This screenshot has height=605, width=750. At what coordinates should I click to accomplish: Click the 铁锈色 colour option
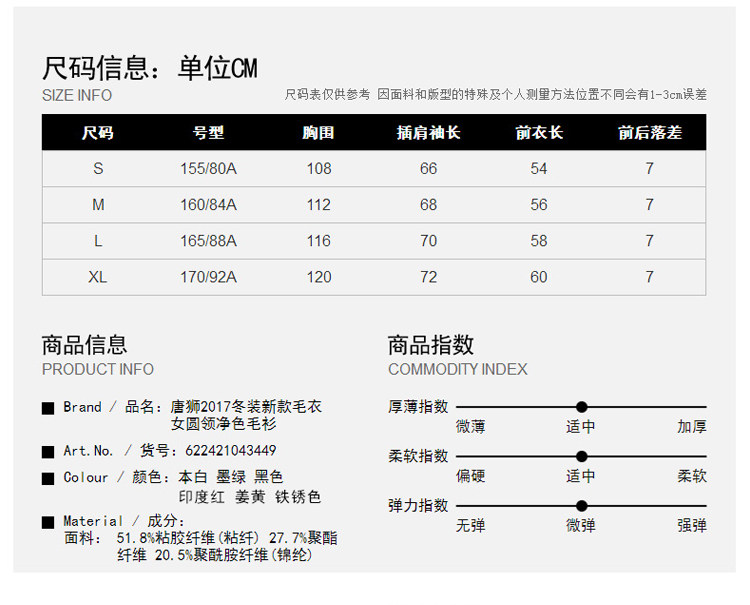(x=298, y=497)
